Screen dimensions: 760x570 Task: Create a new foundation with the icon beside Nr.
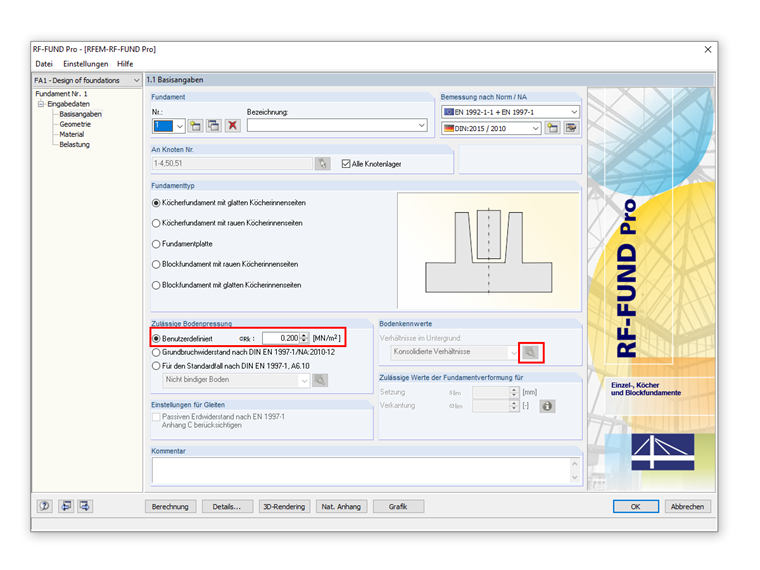pos(195,126)
